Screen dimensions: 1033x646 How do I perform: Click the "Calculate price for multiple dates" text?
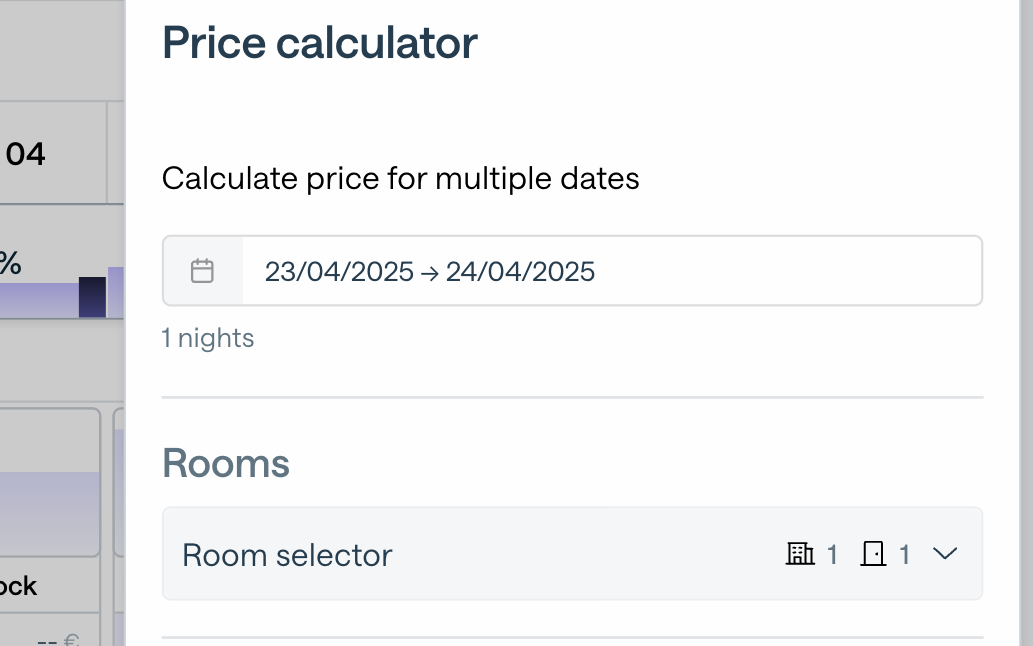[x=400, y=179]
